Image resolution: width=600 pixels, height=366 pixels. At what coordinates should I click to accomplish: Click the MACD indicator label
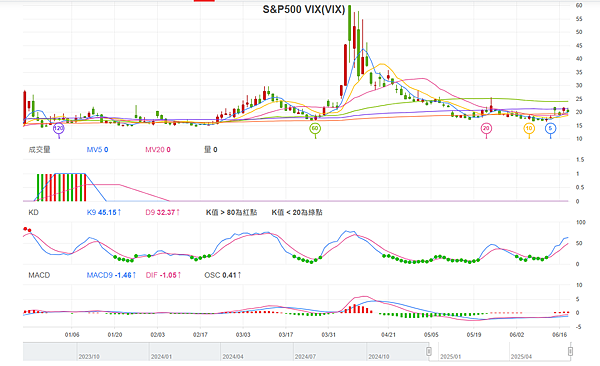[x=39, y=275]
